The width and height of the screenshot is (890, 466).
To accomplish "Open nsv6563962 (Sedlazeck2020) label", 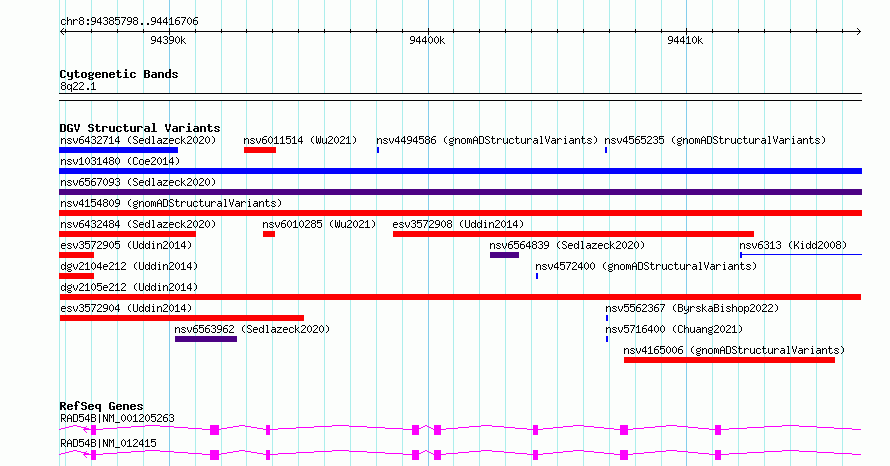I will (x=252, y=329).
